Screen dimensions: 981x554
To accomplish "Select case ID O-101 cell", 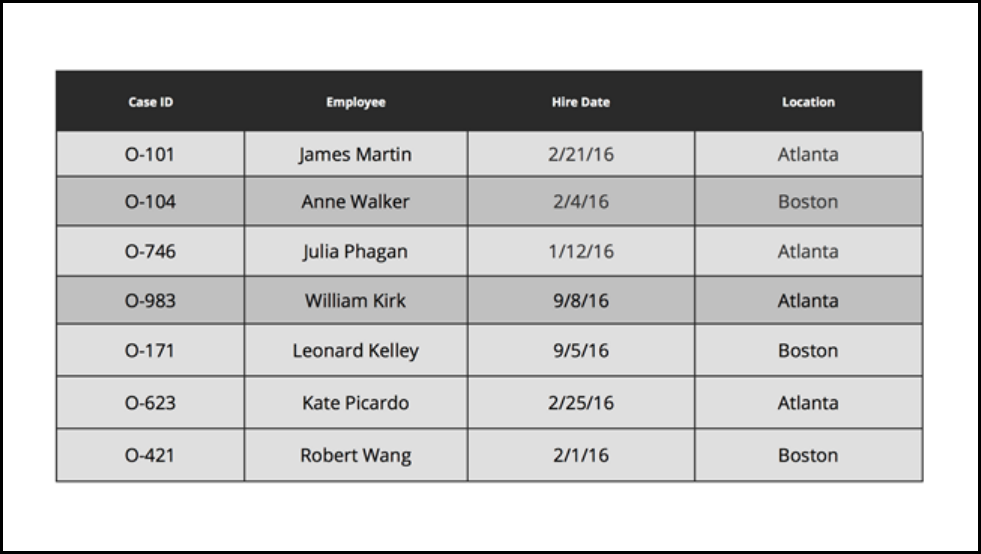I will point(150,154).
